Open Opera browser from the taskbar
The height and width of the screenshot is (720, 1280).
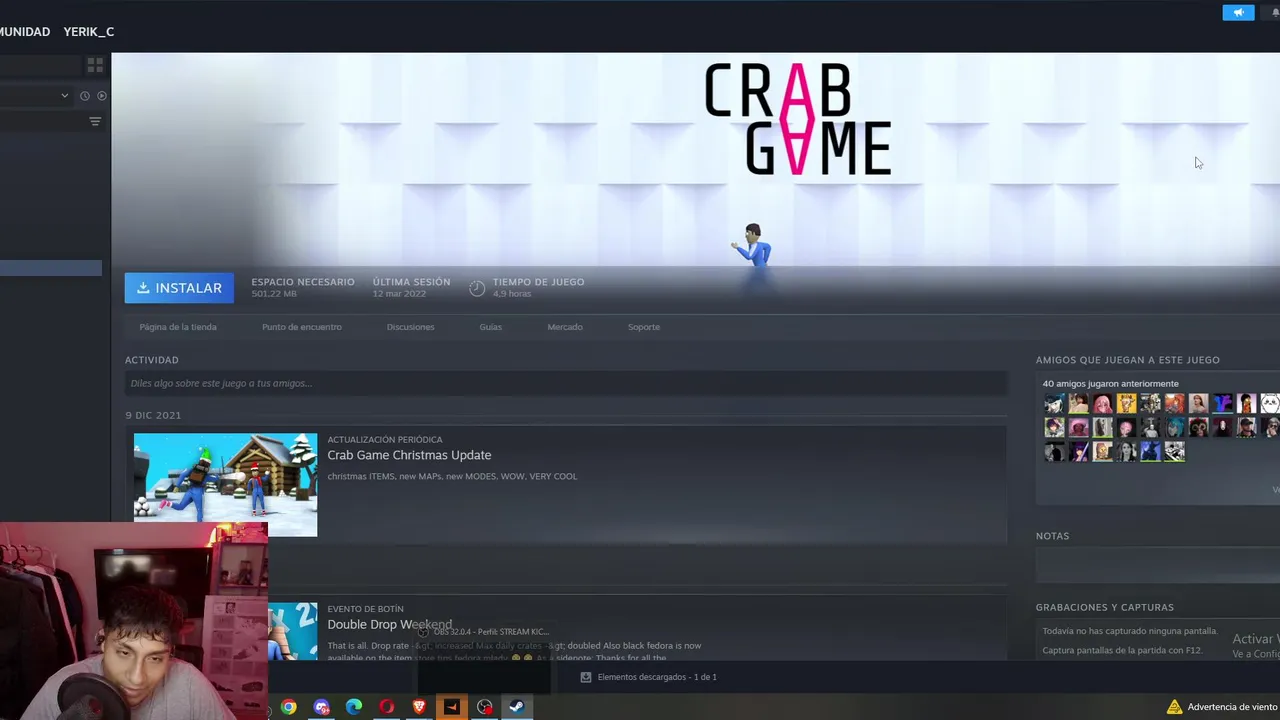(x=386, y=707)
